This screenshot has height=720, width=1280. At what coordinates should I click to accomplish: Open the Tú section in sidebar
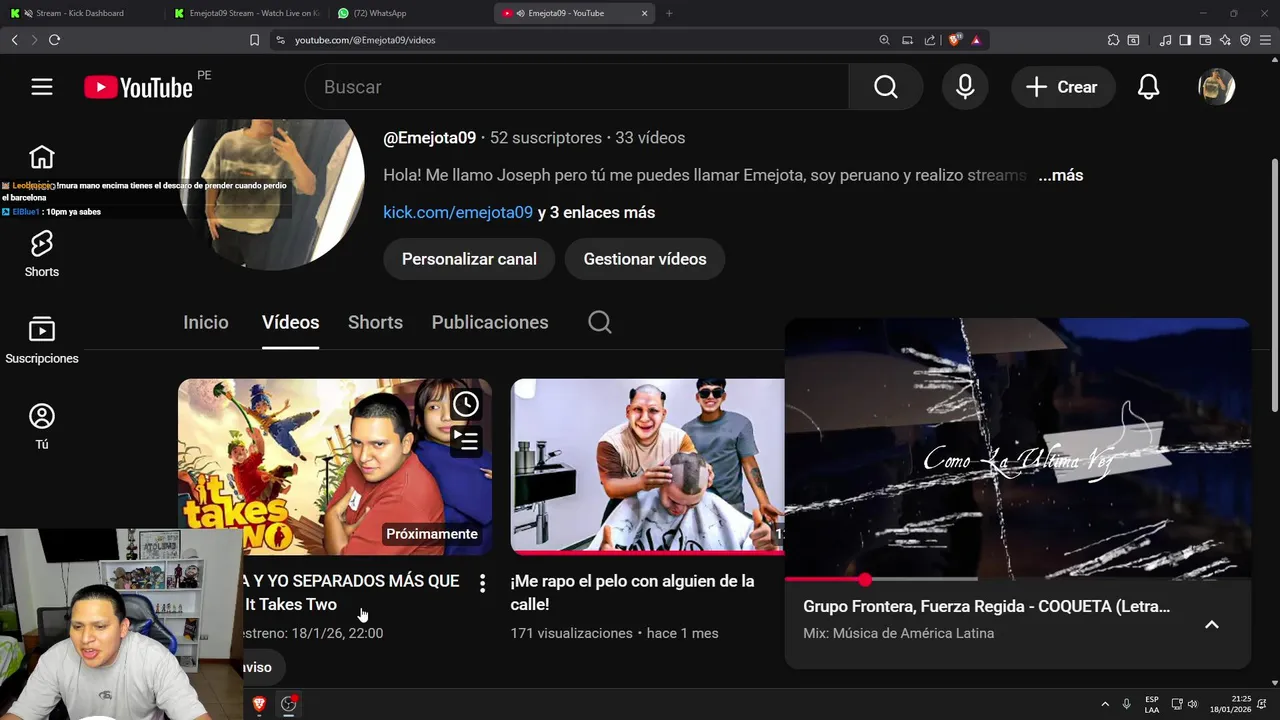coord(41,426)
